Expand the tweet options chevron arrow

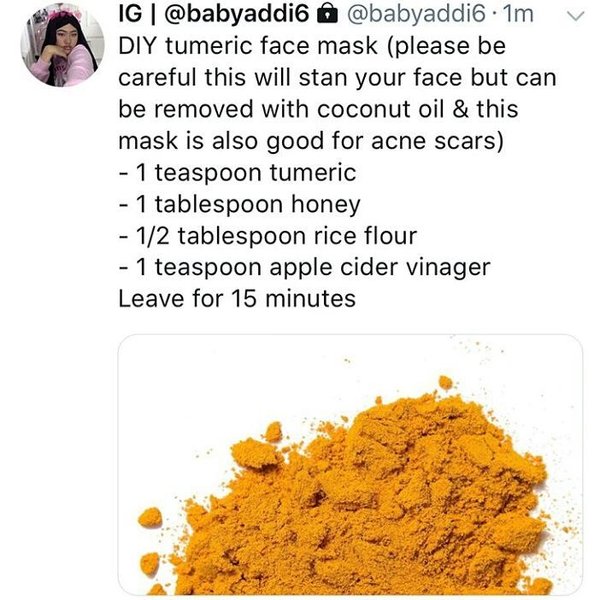click(575, 16)
